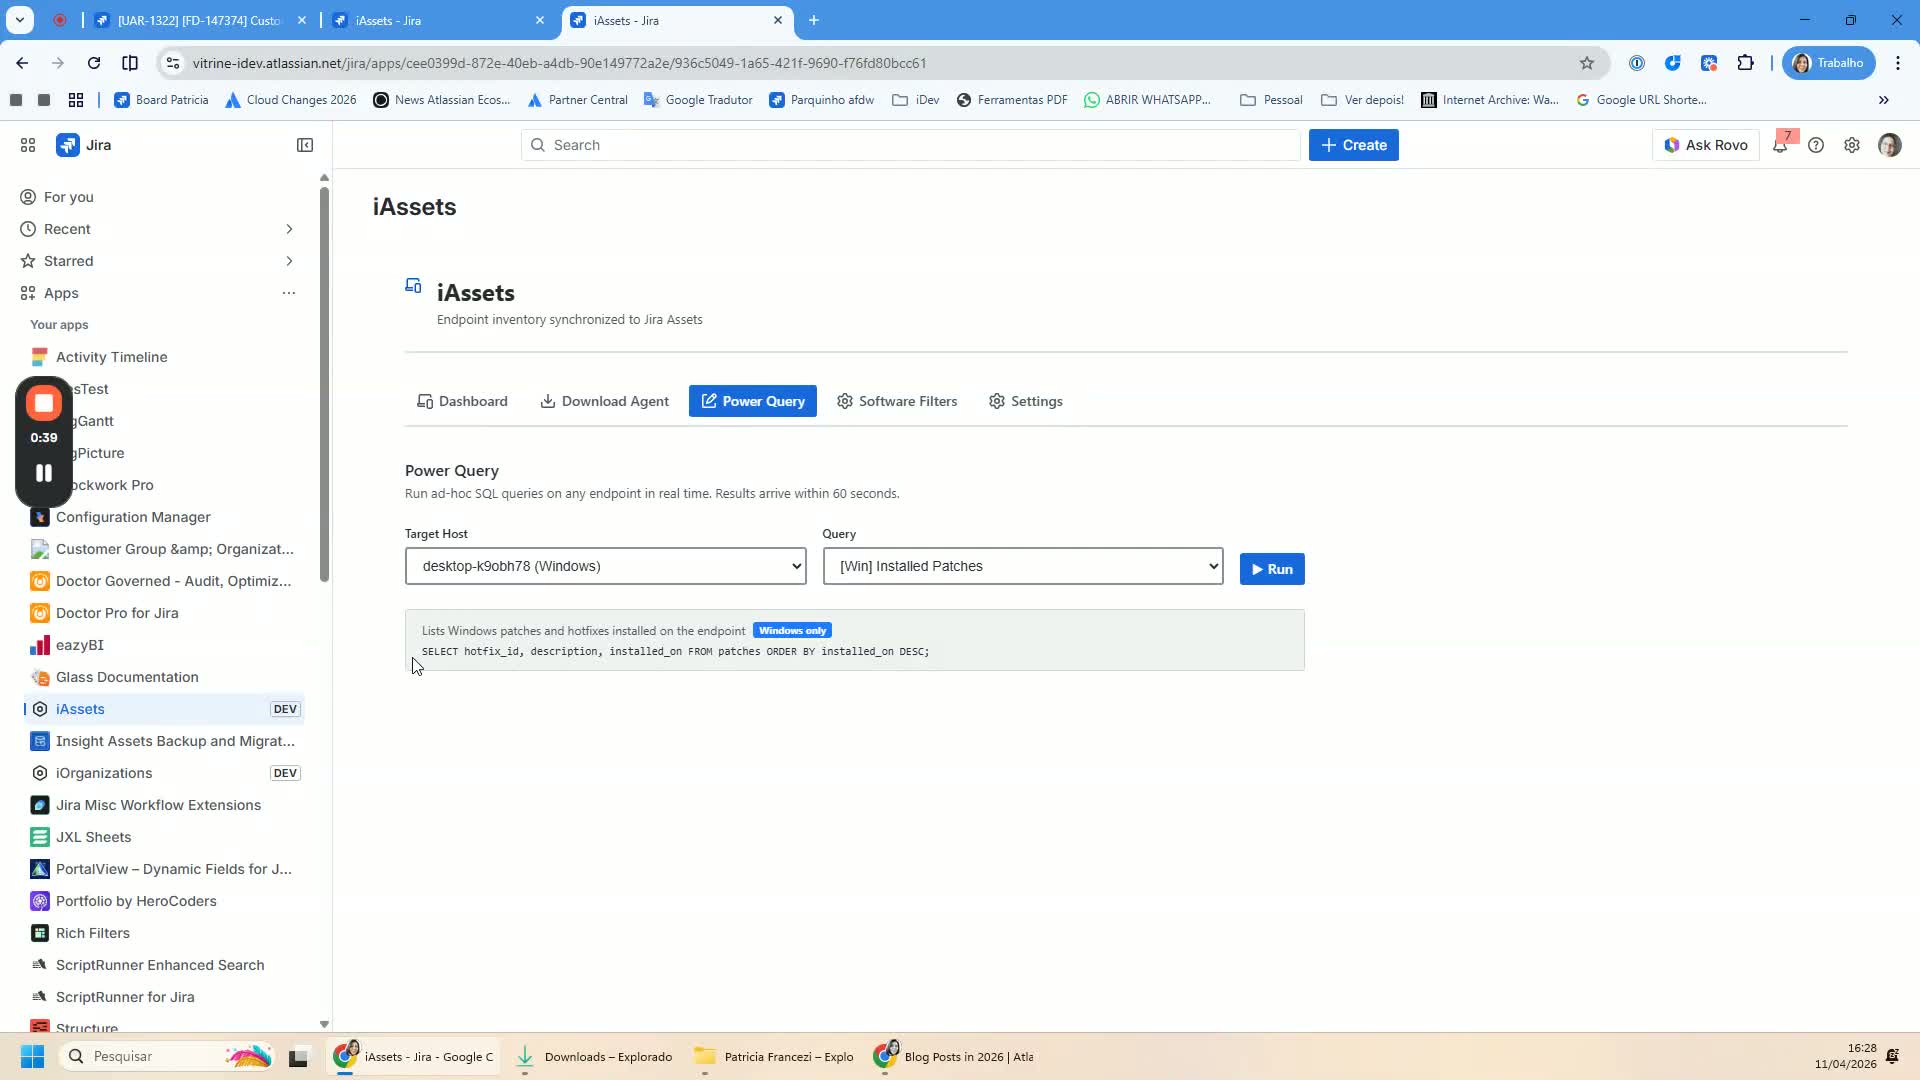Expand the Recent section chevron
This screenshot has width=1920, height=1080.
(289, 229)
